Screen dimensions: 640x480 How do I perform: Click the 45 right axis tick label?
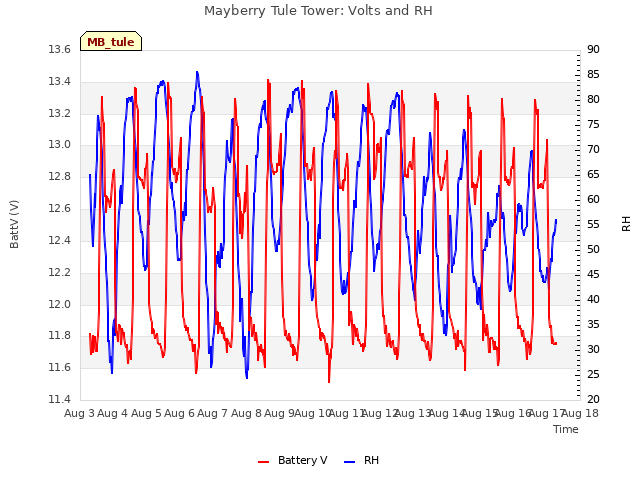click(x=593, y=275)
